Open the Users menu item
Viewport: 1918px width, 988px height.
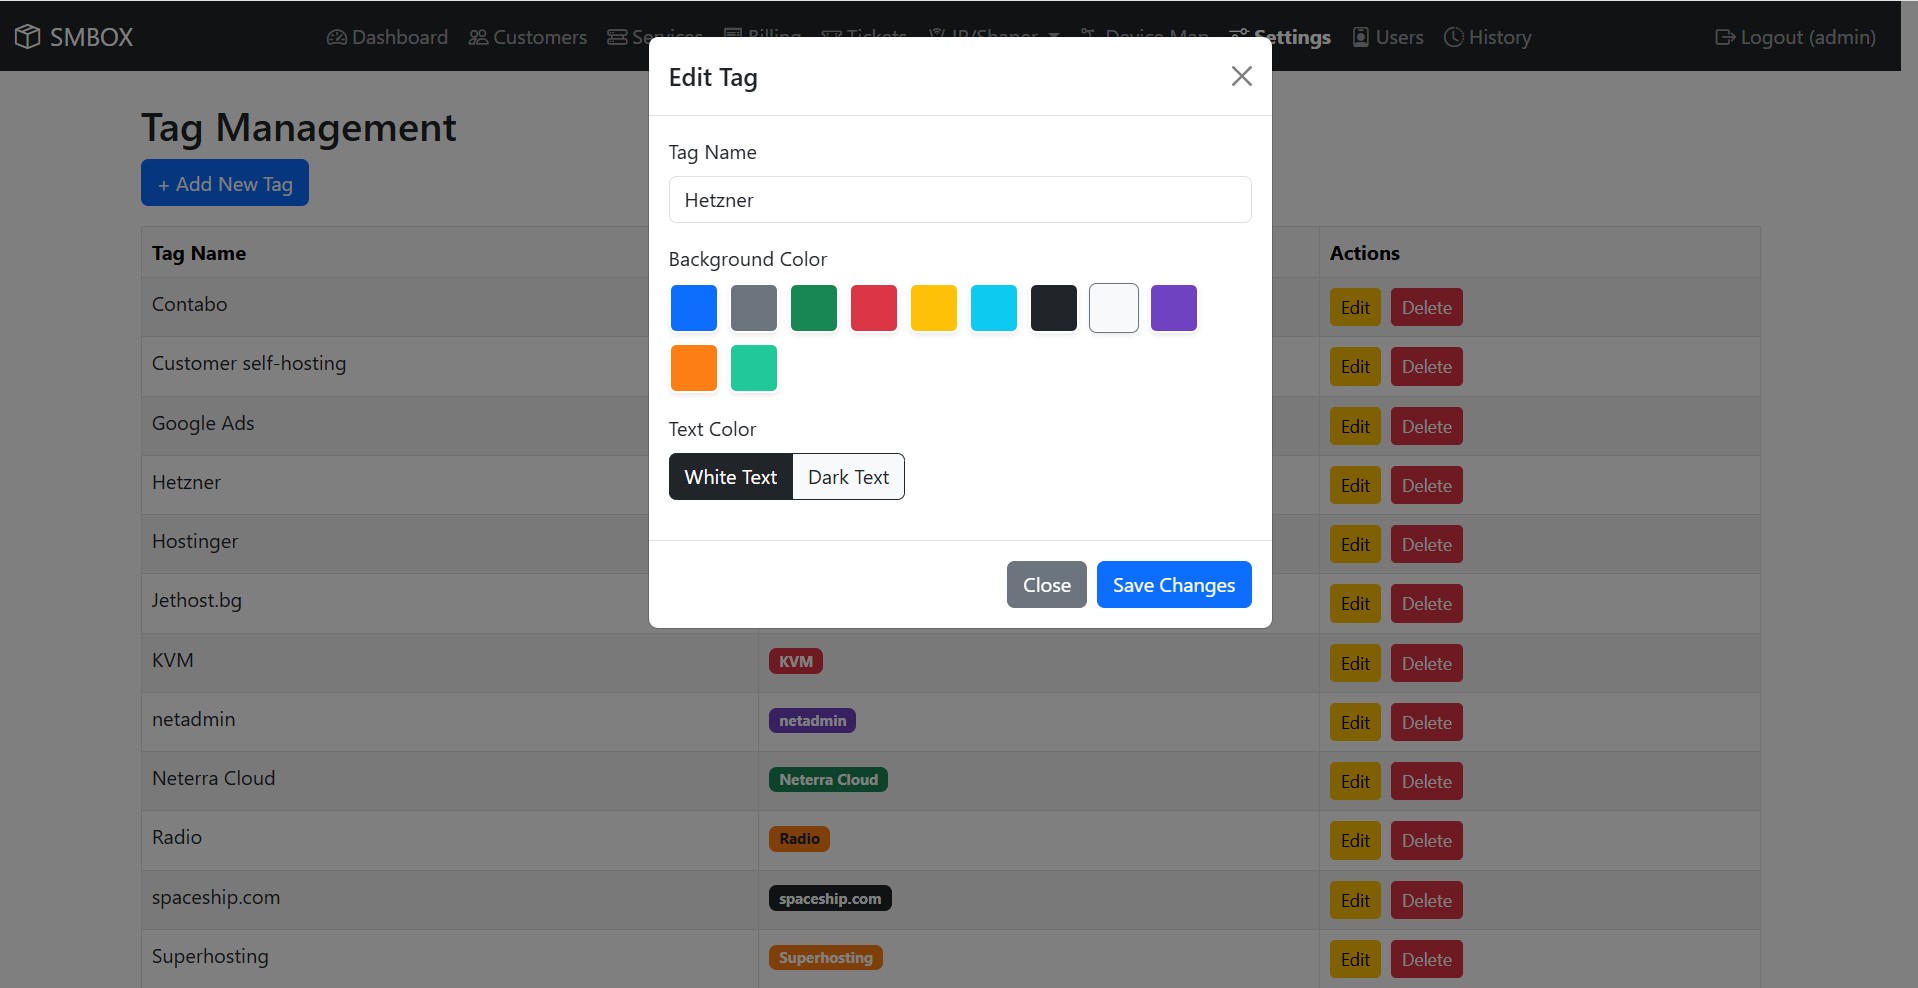point(1388,37)
